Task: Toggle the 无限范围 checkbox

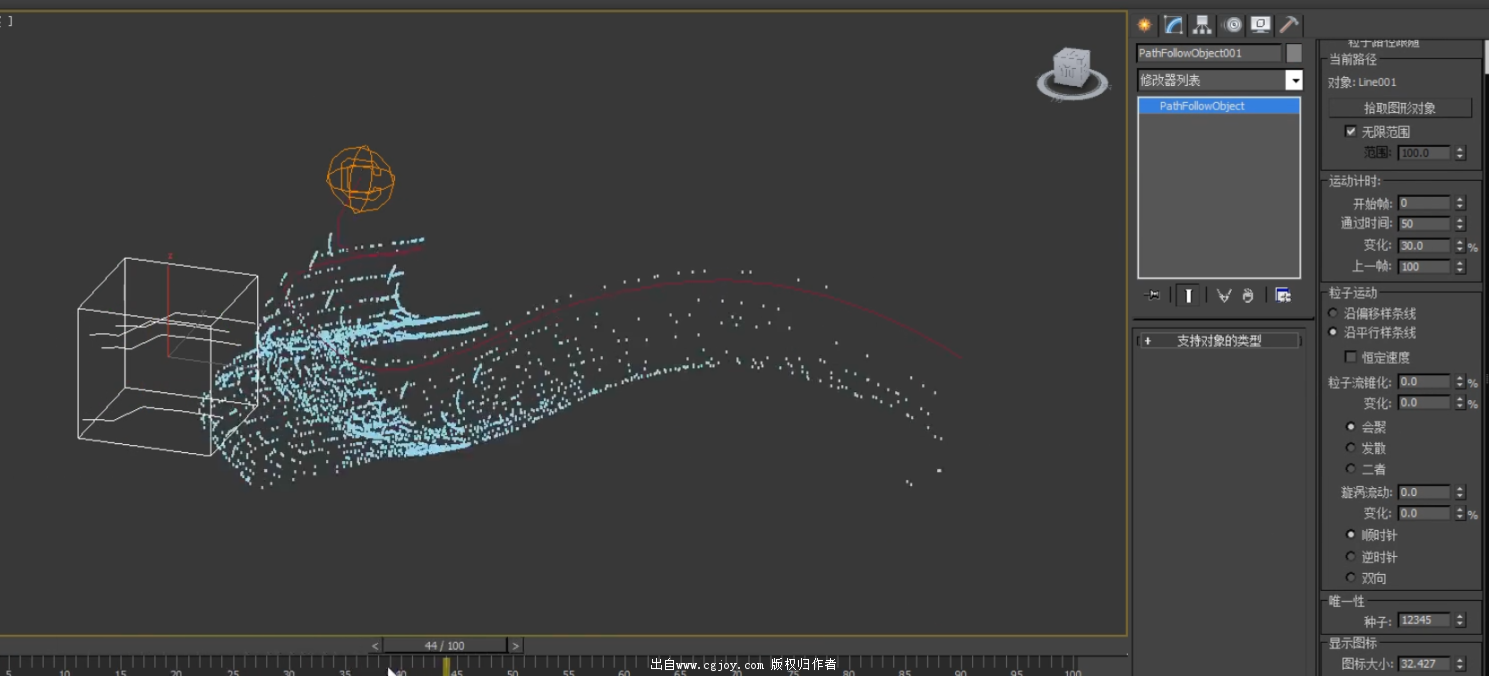Action: coord(1351,131)
